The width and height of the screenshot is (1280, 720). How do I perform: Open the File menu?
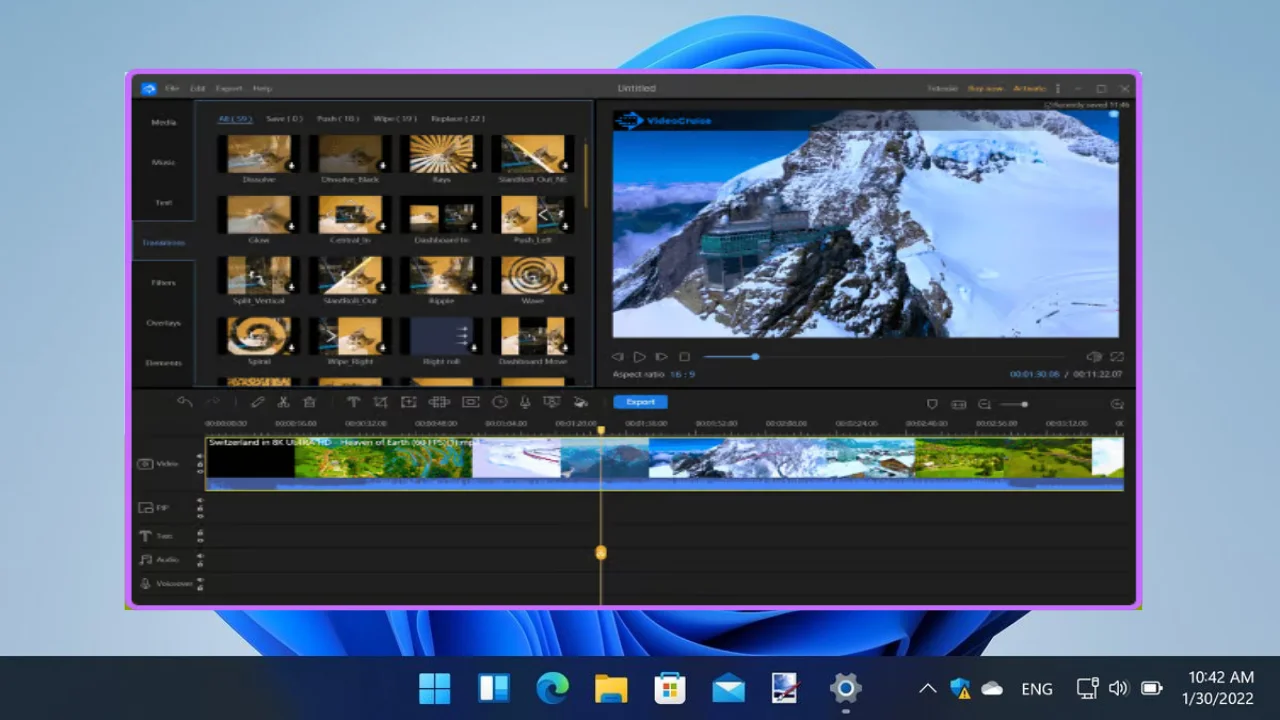coord(173,88)
